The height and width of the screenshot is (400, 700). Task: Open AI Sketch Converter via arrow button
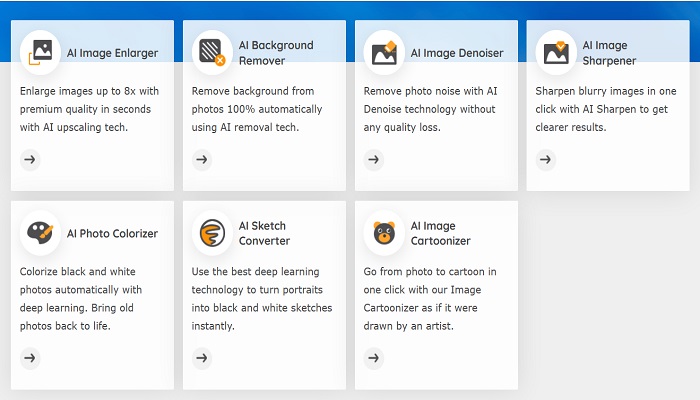(x=202, y=358)
